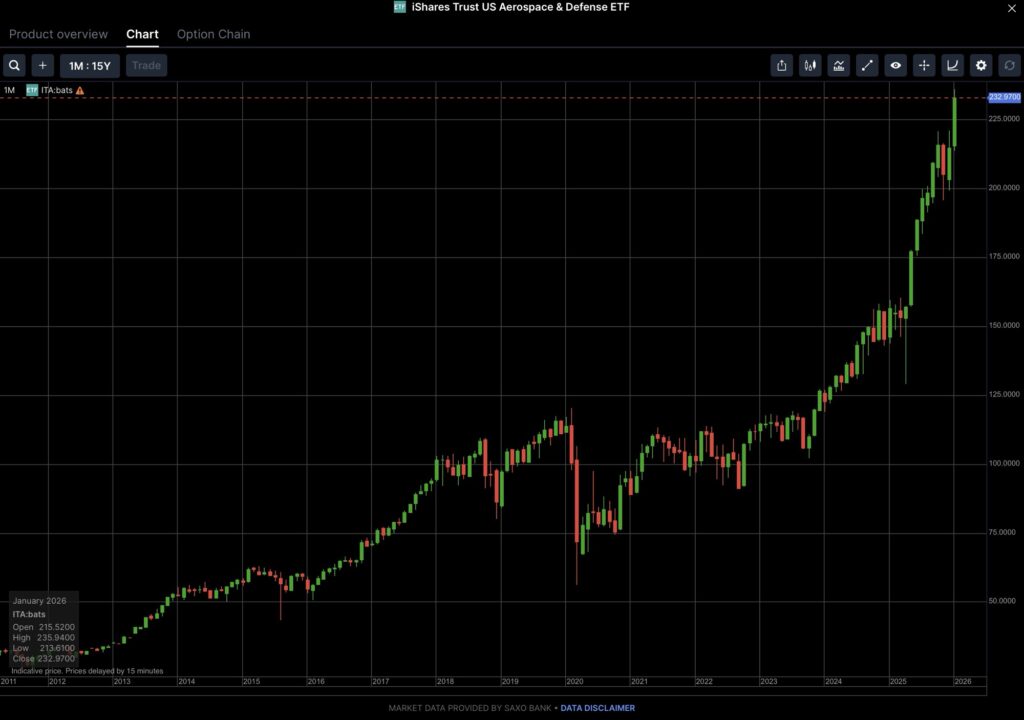Click the Trade button
Viewport: 1024px width, 720px height.
click(146, 66)
